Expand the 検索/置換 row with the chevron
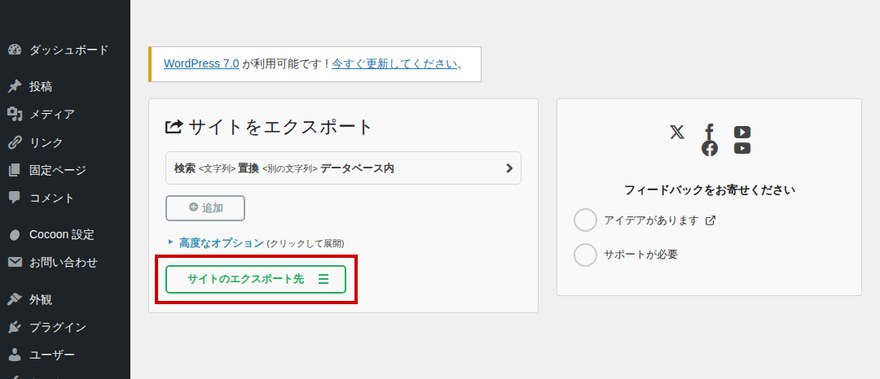Screen dimensions: 880x379 click(343, 168)
